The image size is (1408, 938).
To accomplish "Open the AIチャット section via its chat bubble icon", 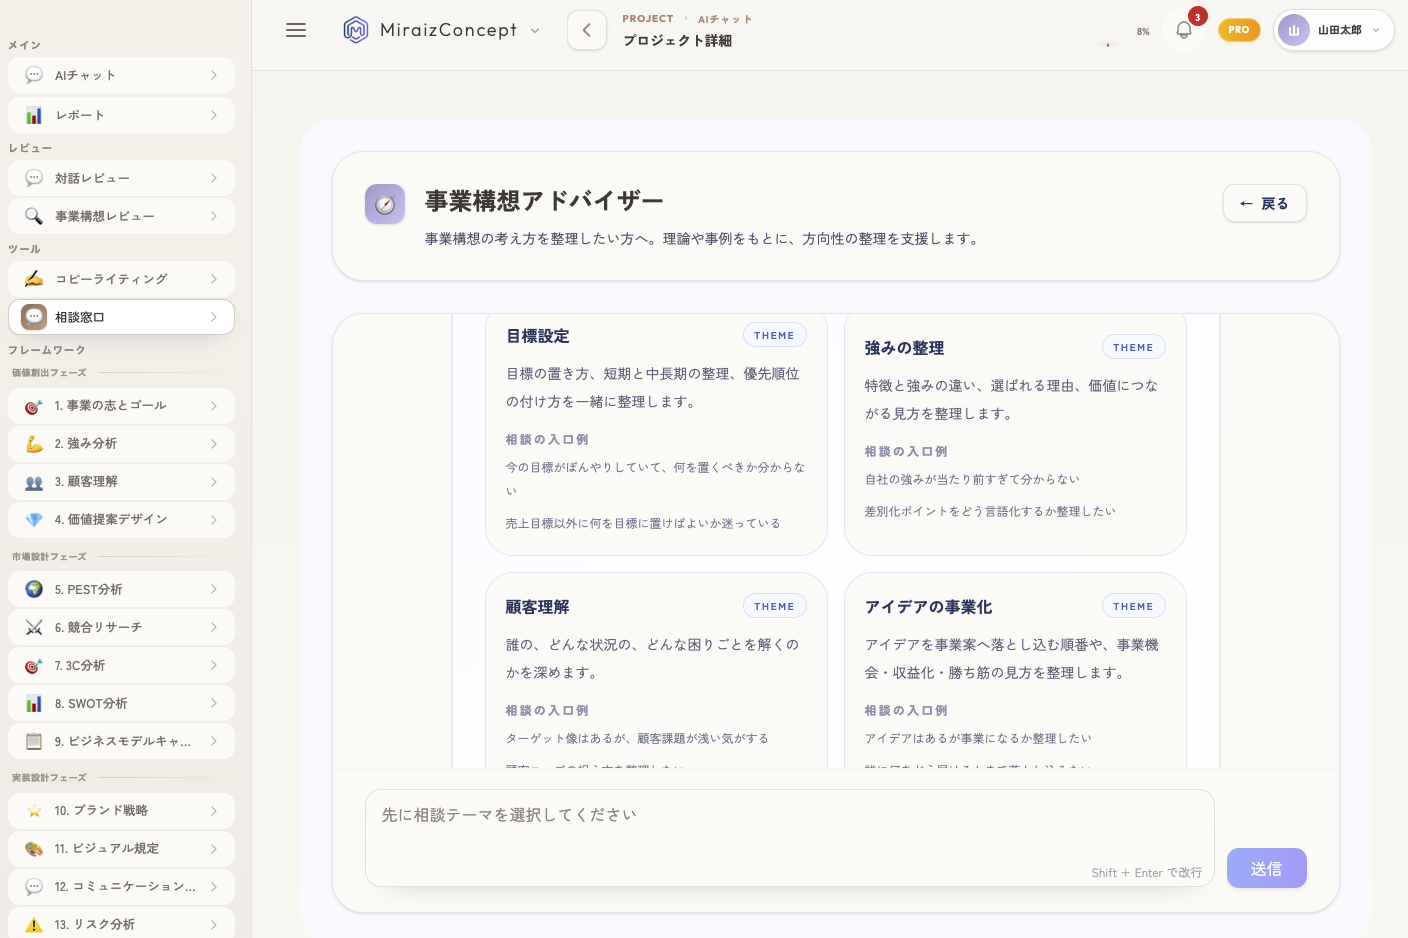I will click(x=33, y=75).
